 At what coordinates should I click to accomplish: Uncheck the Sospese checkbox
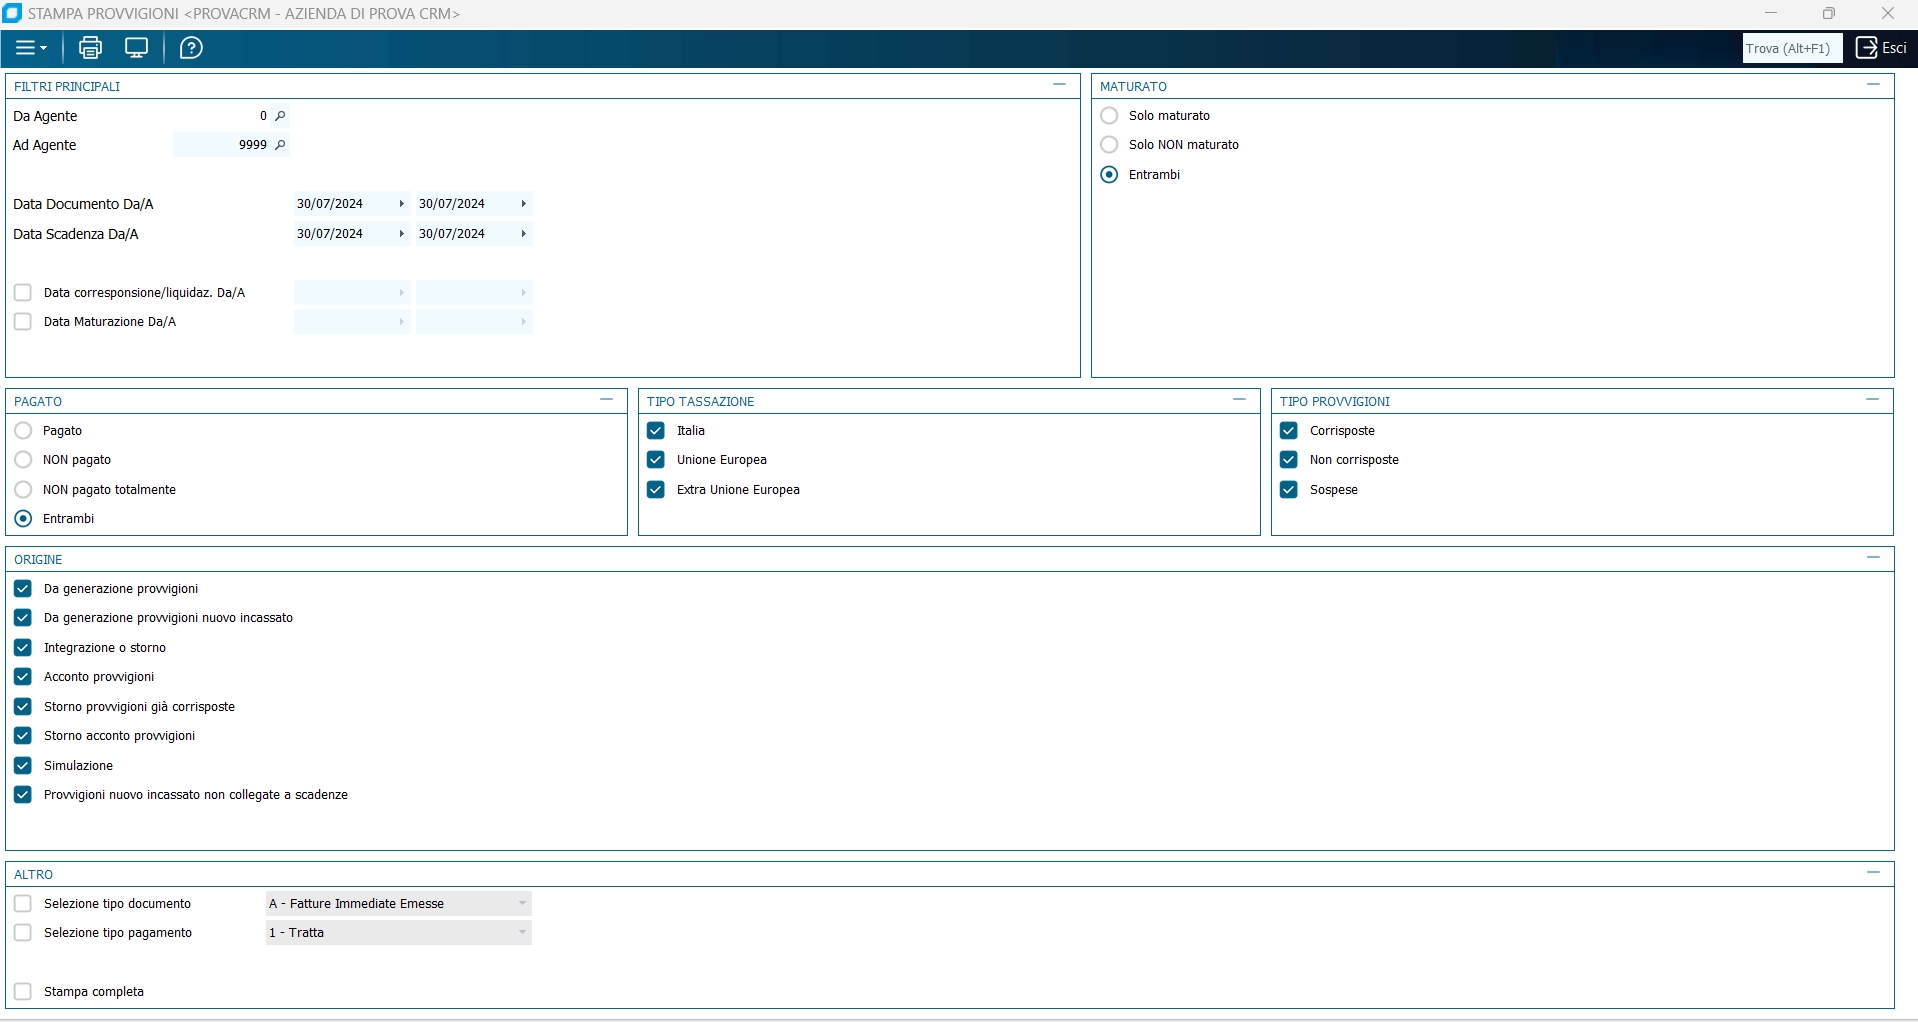[x=1289, y=490]
